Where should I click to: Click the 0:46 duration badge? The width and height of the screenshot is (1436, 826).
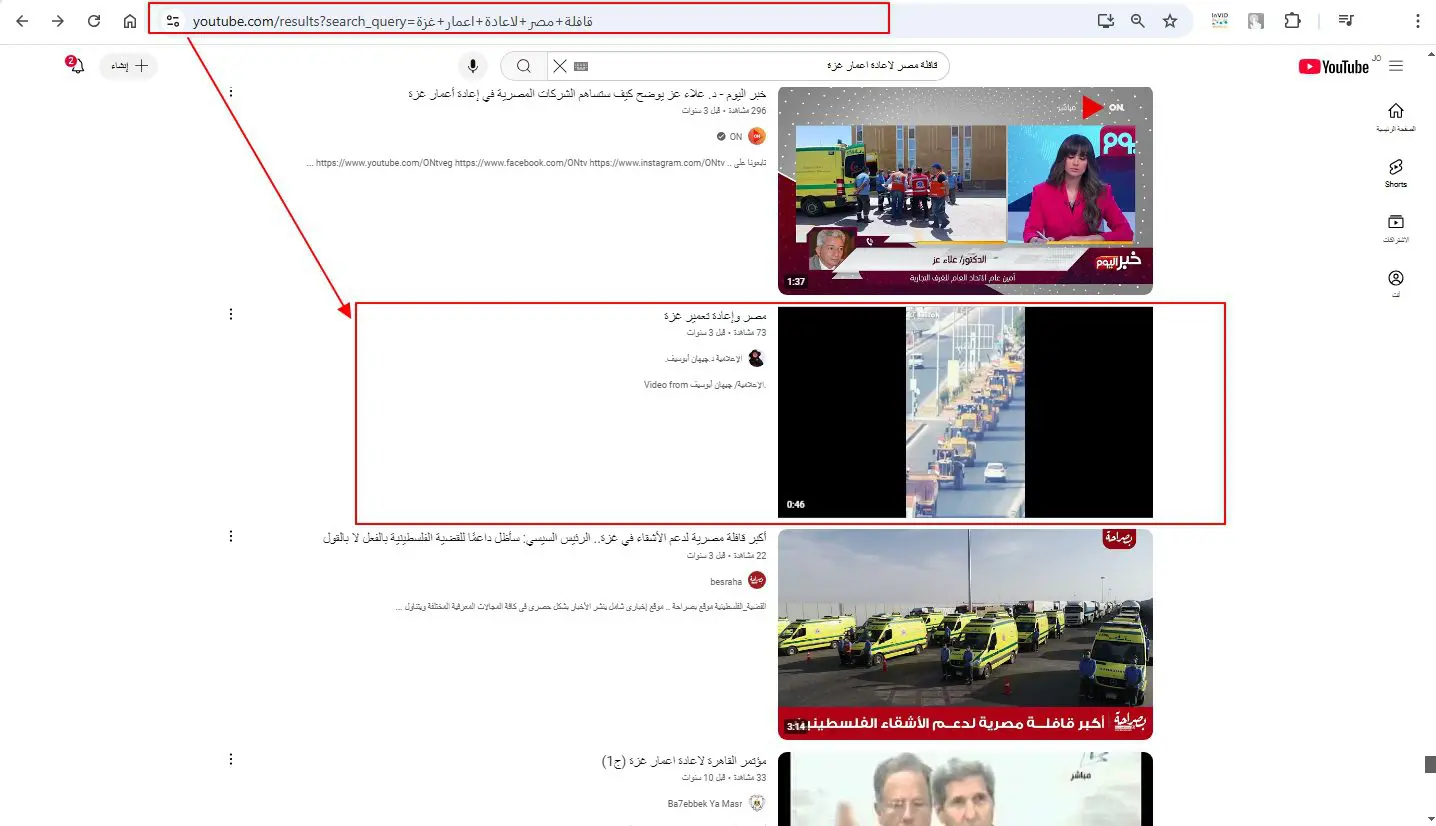pos(796,505)
